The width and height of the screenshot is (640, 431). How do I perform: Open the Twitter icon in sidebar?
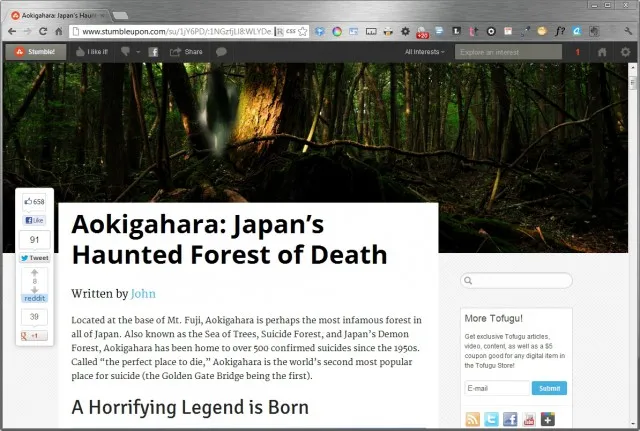coord(491,419)
